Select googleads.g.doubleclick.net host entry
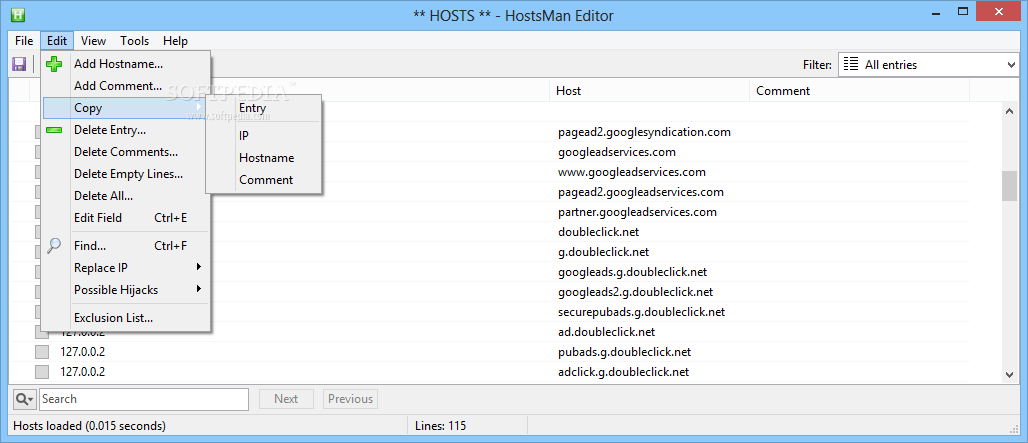The width and height of the screenshot is (1028, 443). [633, 272]
